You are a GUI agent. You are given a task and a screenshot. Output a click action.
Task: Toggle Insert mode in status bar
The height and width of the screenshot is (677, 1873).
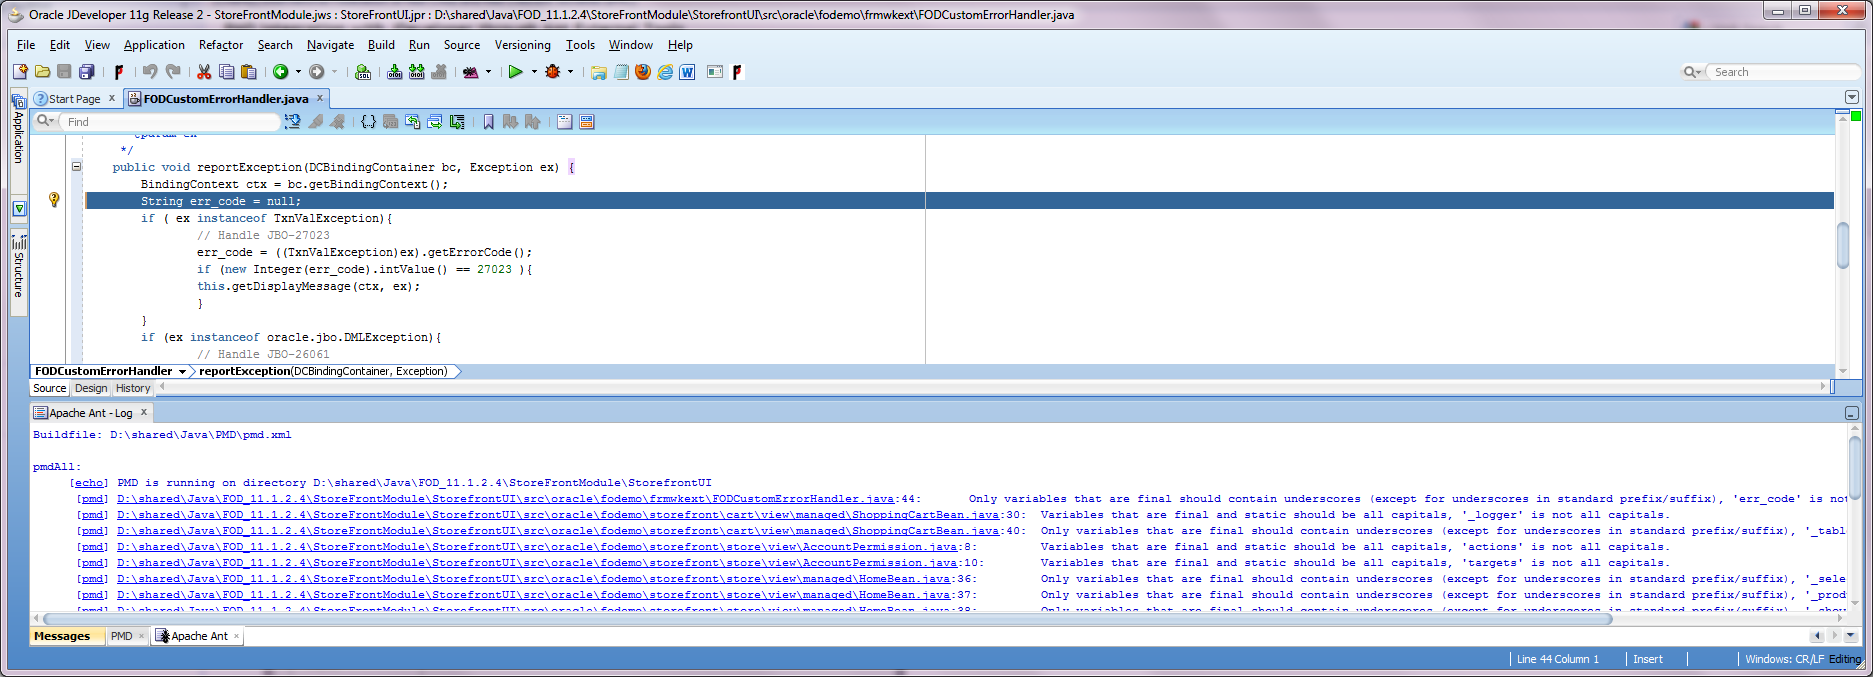(x=1648, y=659)
